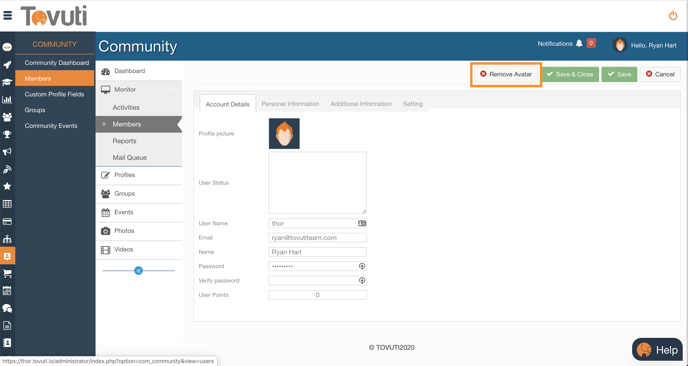Click the Email input field
The image size is (688, 366).
point(317,238)
